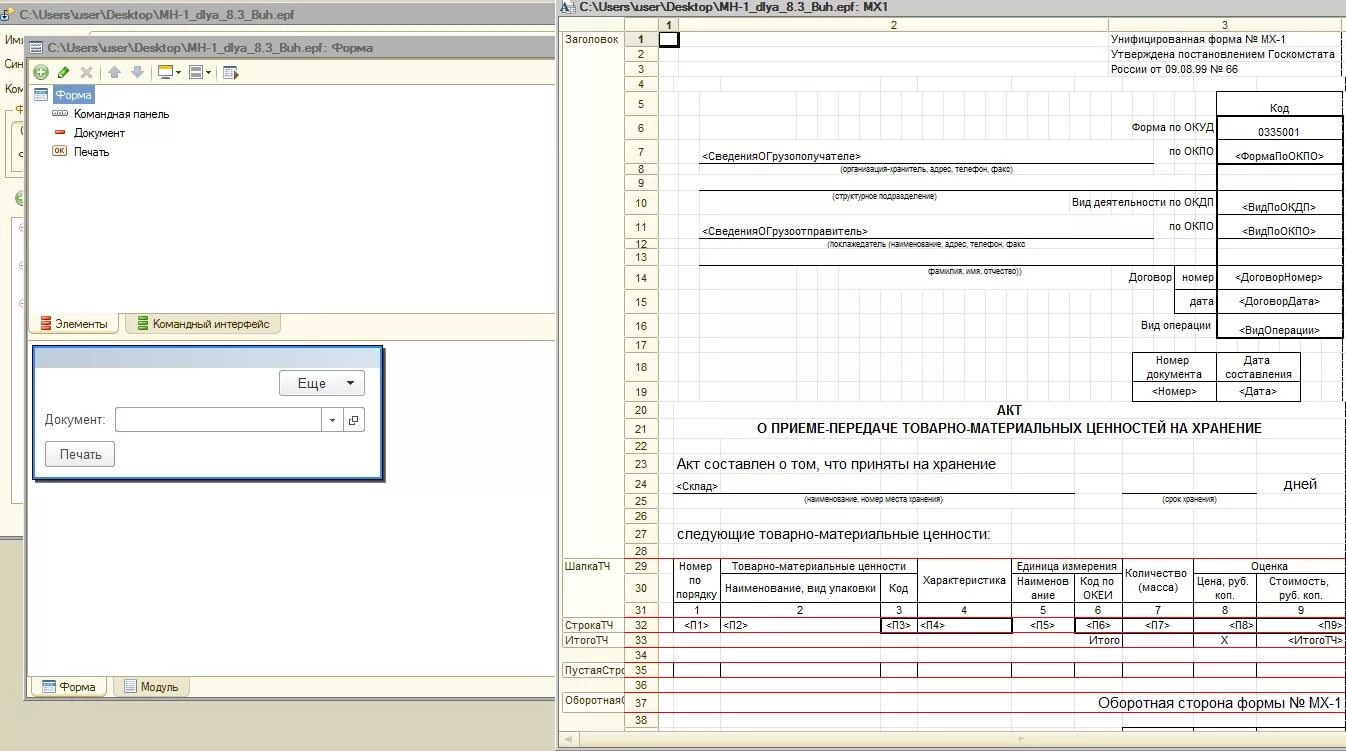1346x751 pixels.
Task: Select the Форма root node in elements tree
Action: point(73,95)
